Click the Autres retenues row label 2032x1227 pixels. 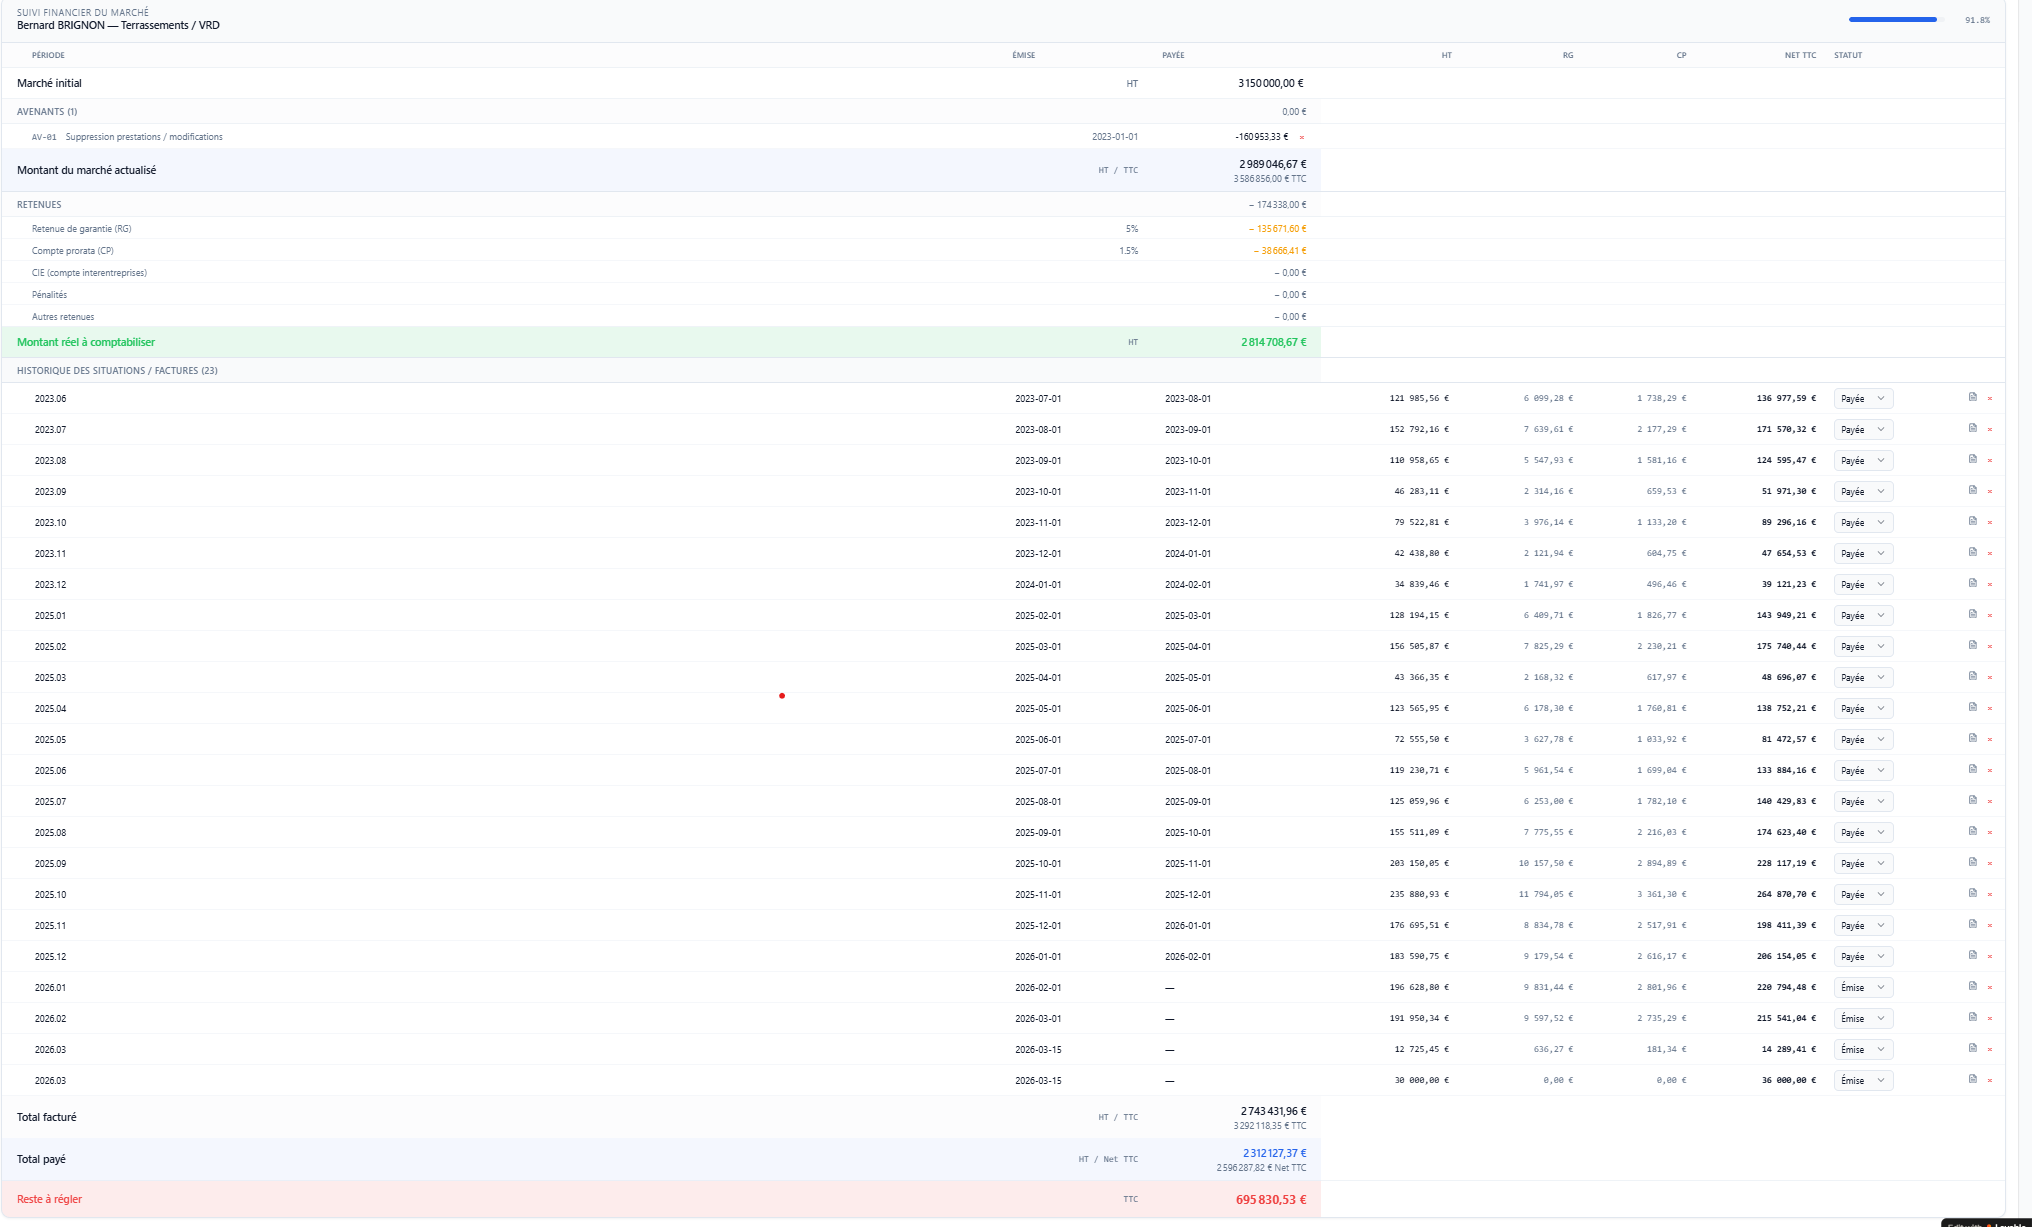coord(63,316)
